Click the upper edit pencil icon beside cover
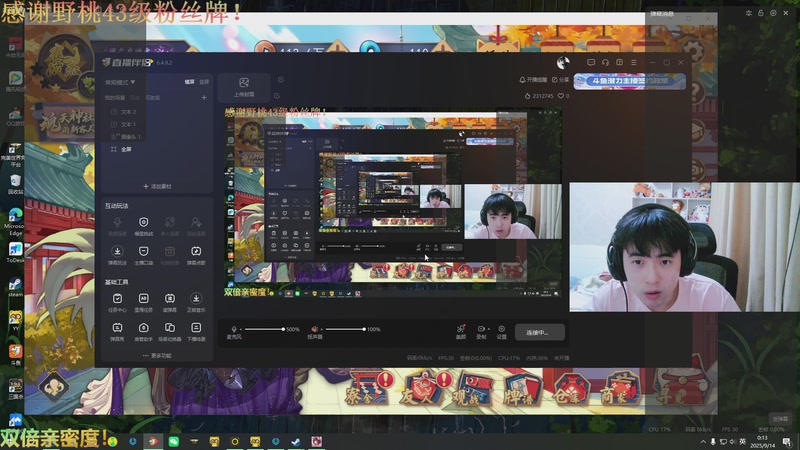The height and width of the screenshot is (450, 800). coord(281,80)
